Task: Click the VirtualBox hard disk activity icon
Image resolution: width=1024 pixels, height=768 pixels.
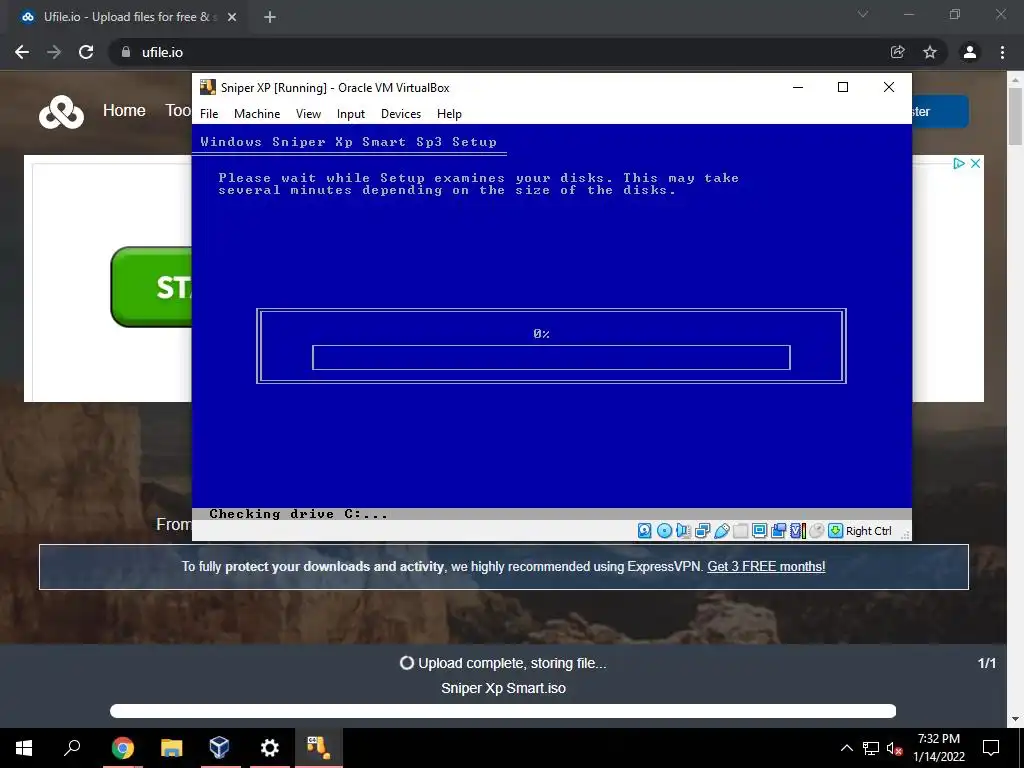Action: tap(645, 531)
